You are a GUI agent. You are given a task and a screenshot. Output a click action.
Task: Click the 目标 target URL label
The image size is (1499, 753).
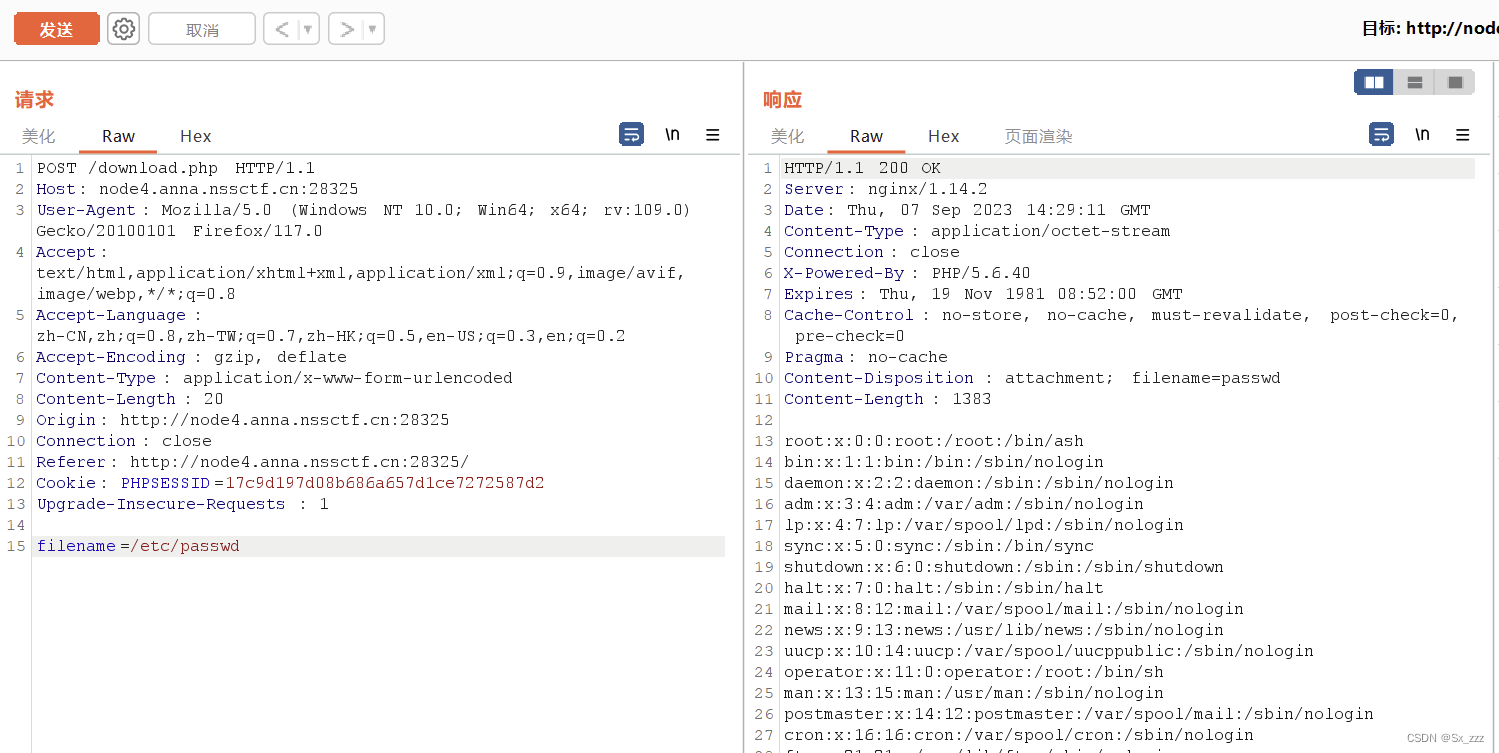1430,28
